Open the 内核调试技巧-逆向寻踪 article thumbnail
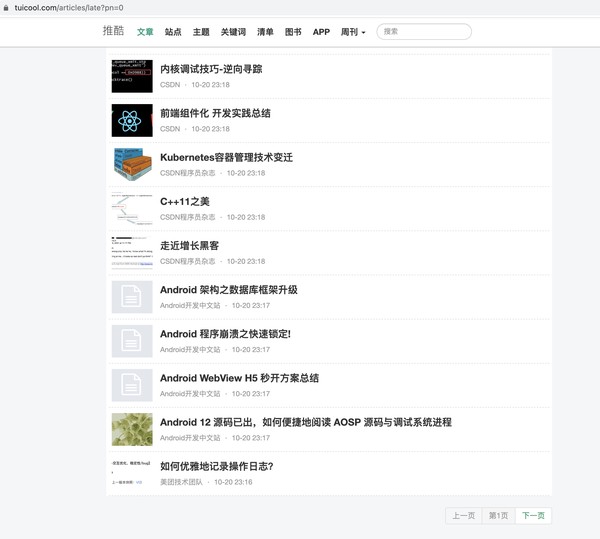Viewport: 600px width, 539px height. [x=132, y=76]
